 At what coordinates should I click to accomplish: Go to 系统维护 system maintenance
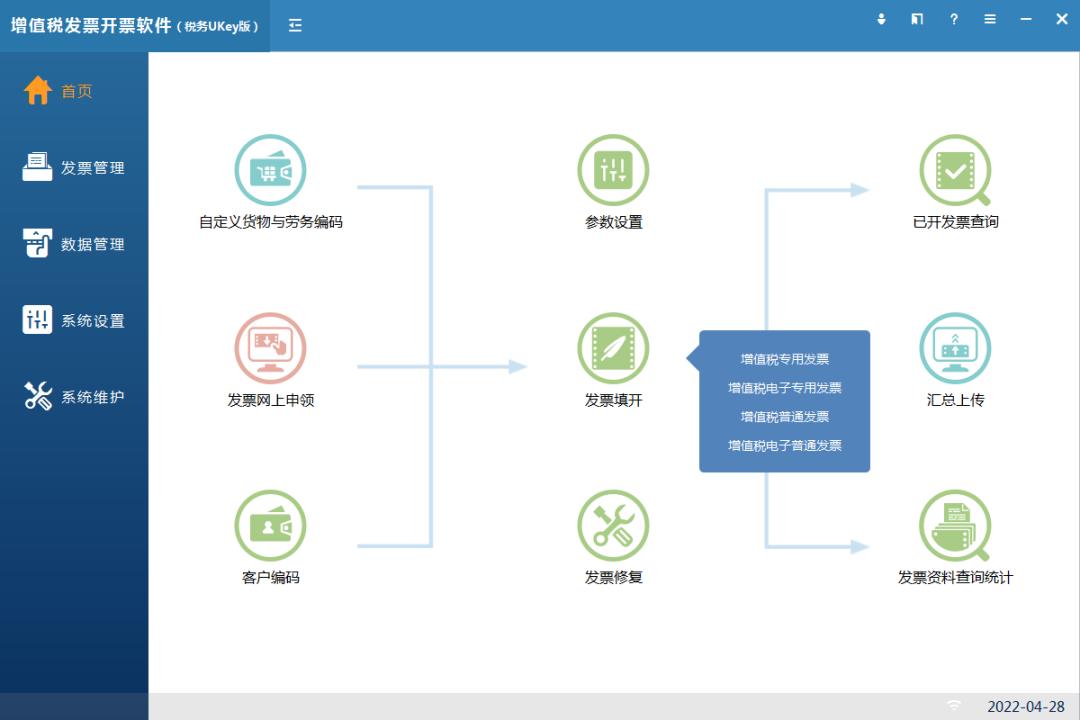74,395
